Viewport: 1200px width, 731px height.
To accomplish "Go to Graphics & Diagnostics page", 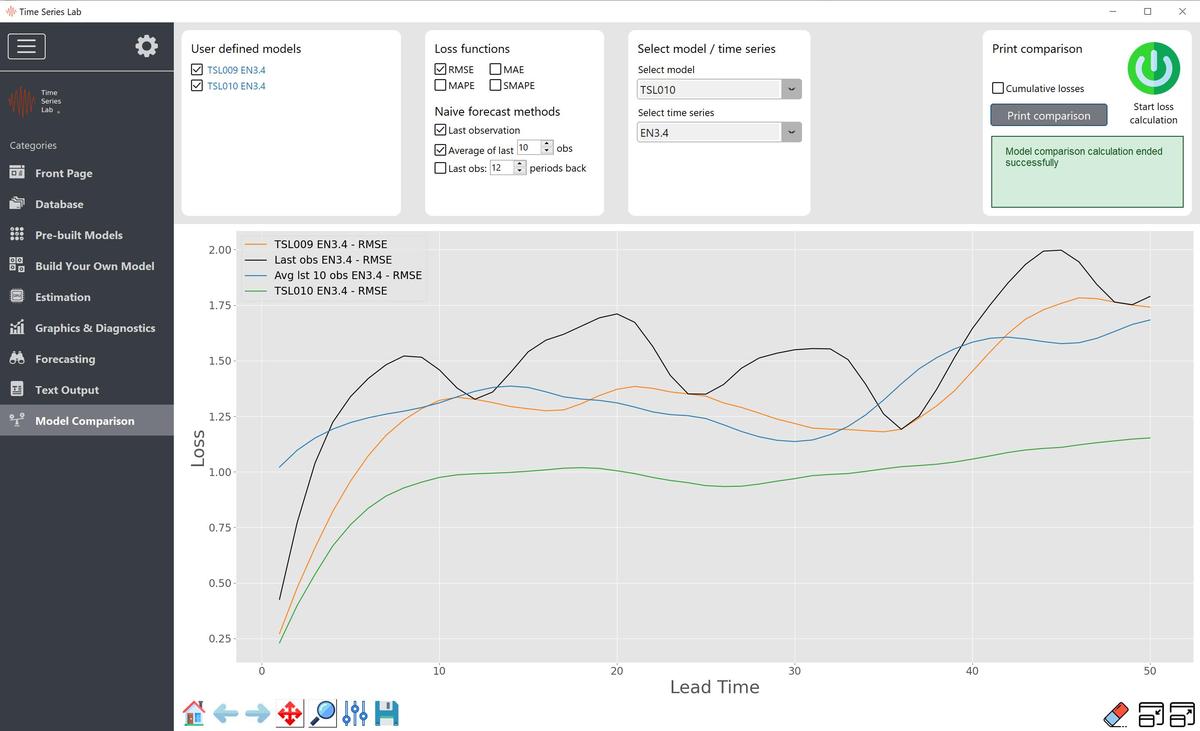I will [x=95, y=328].
